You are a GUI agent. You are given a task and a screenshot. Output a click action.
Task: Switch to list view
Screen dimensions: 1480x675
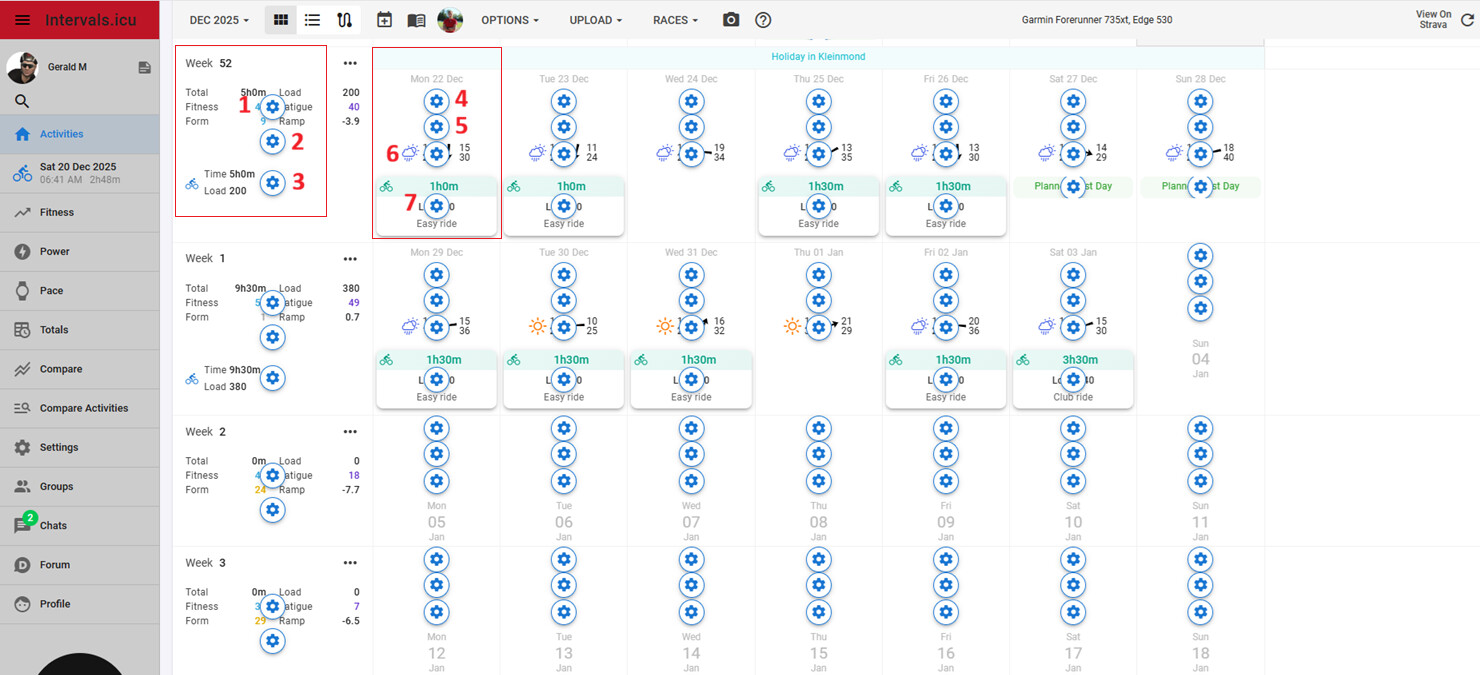(312, 20)
